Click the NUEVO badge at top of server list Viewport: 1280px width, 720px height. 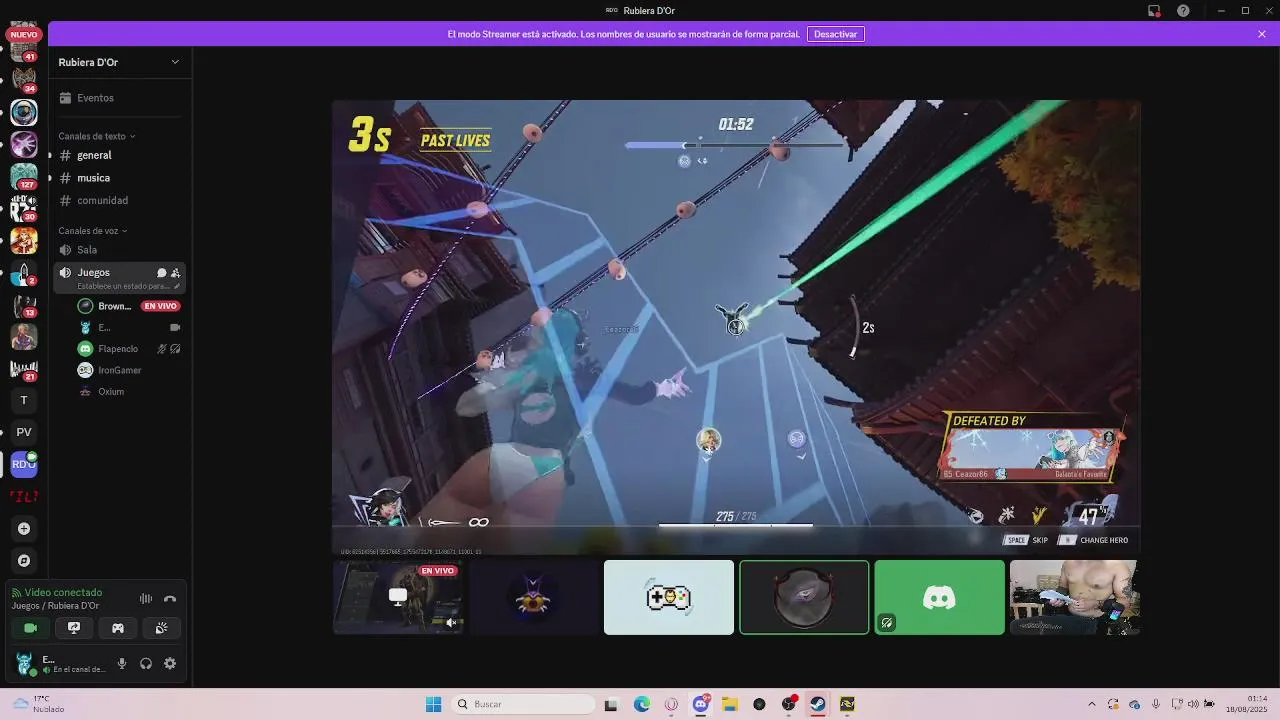pyautogui.click(x=24, y=34)
